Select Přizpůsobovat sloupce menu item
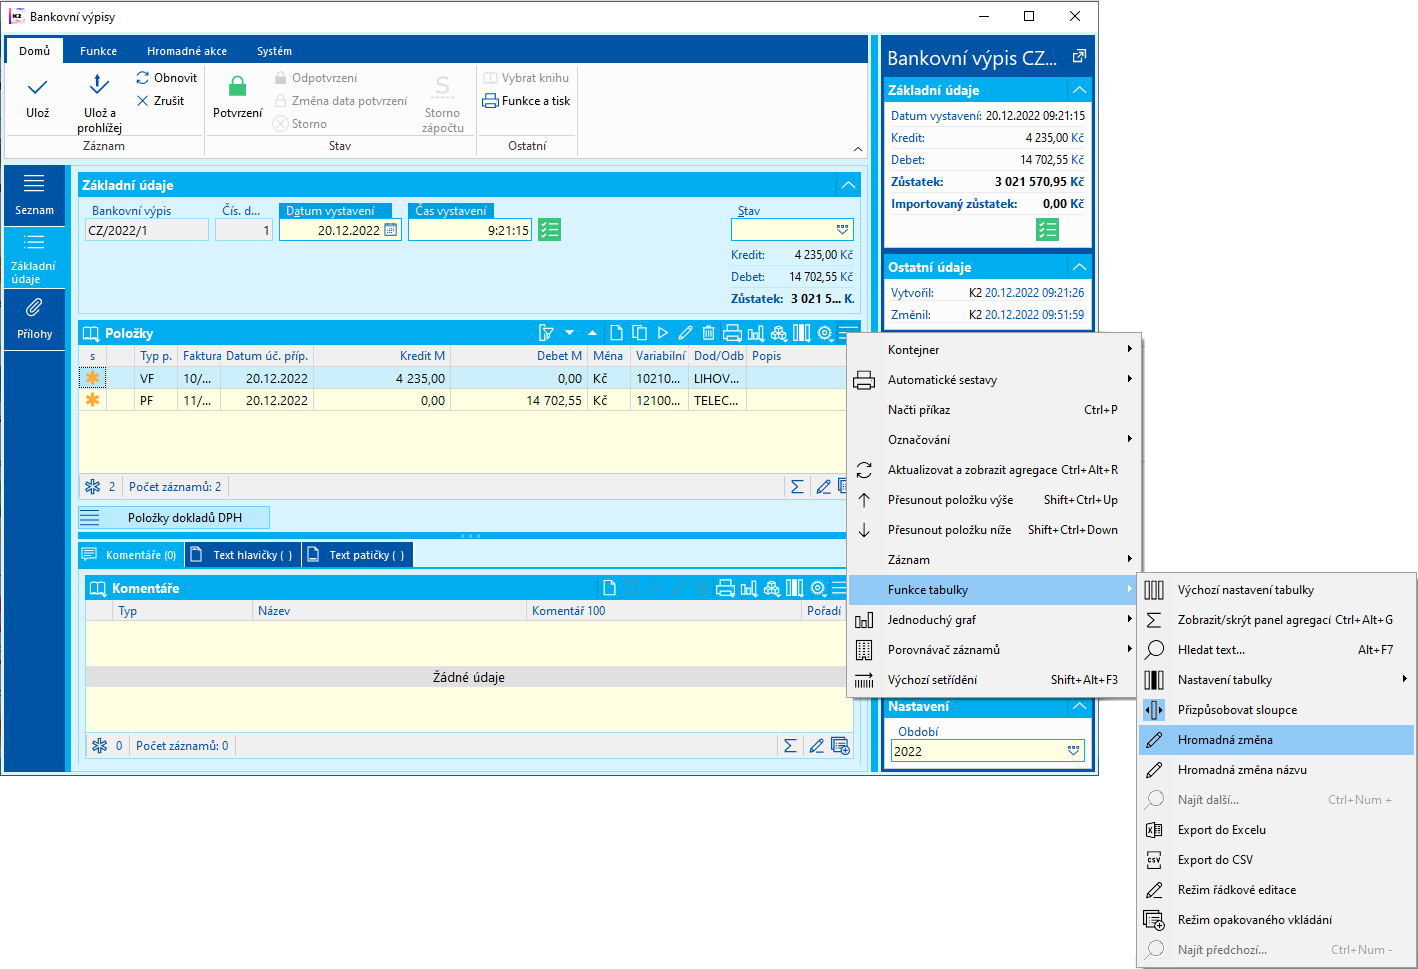Image resolution: width=1418 pixels, height=969 pixels. (1276, 710)
